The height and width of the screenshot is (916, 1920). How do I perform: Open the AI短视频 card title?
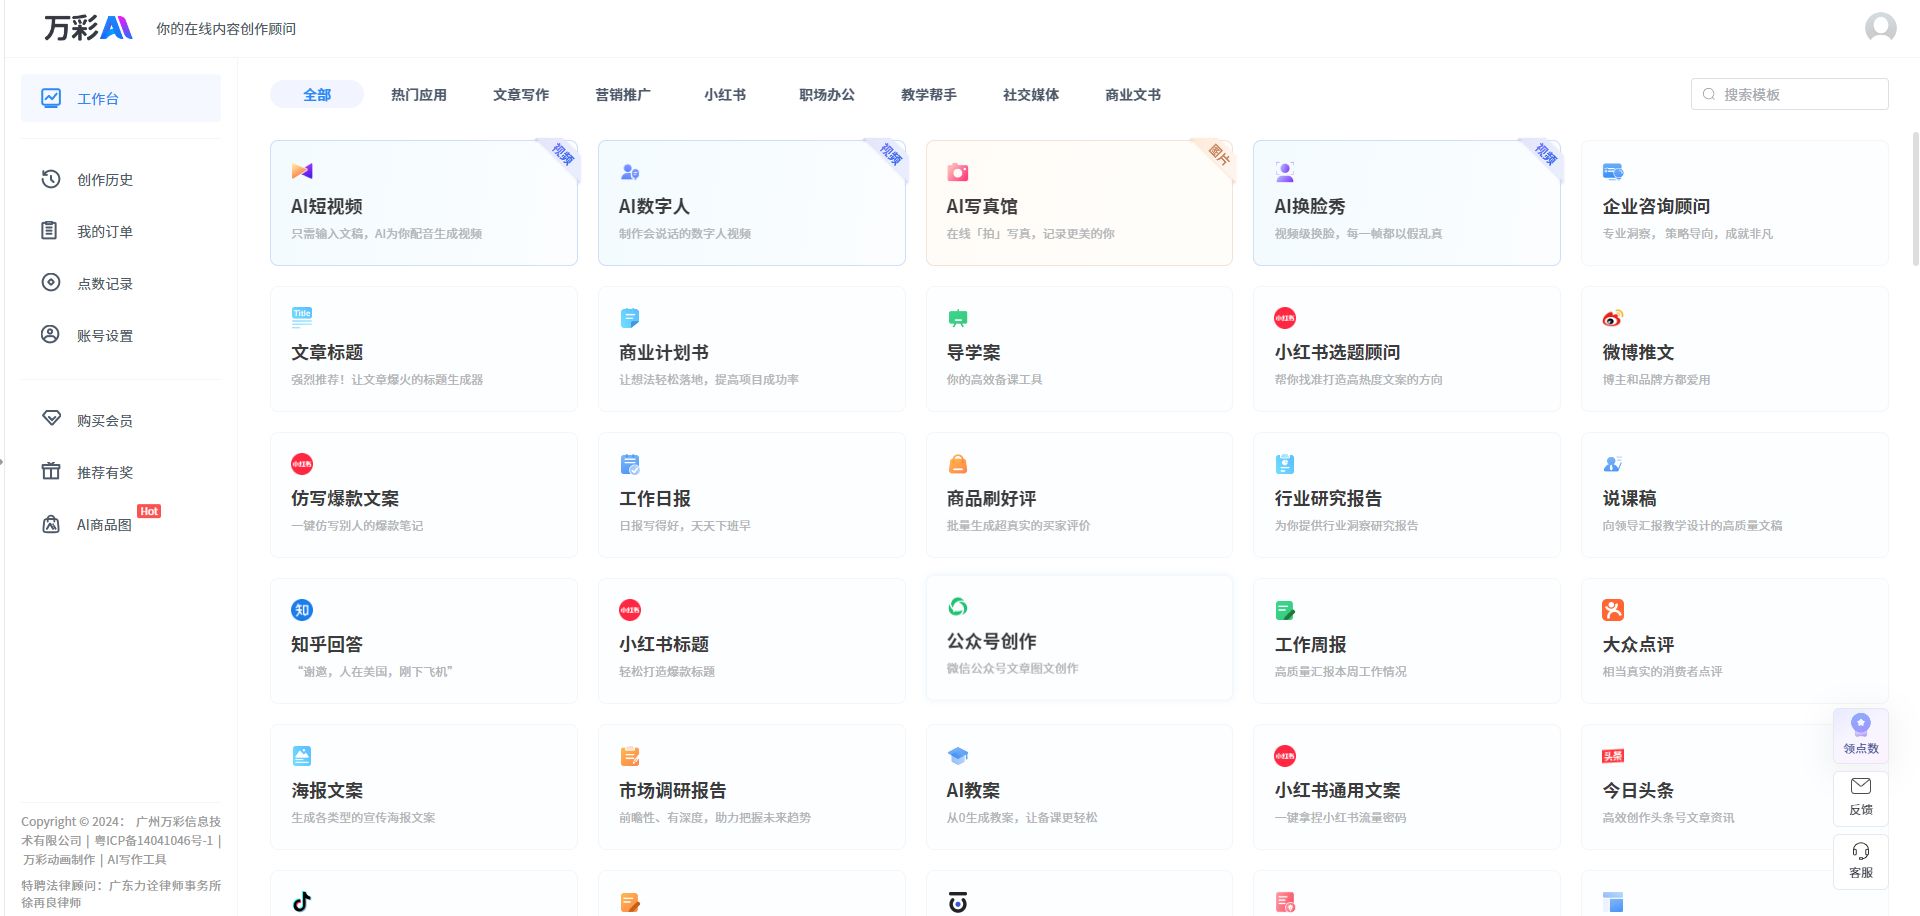[327, 206]
